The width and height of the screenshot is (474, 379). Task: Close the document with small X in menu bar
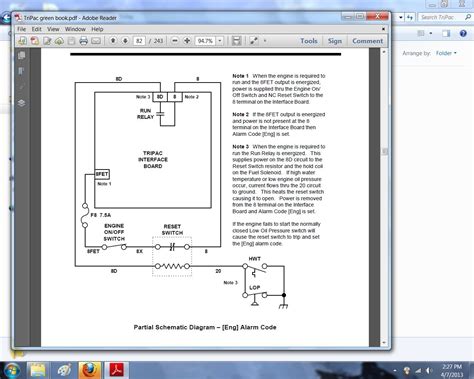coord(383,29)
